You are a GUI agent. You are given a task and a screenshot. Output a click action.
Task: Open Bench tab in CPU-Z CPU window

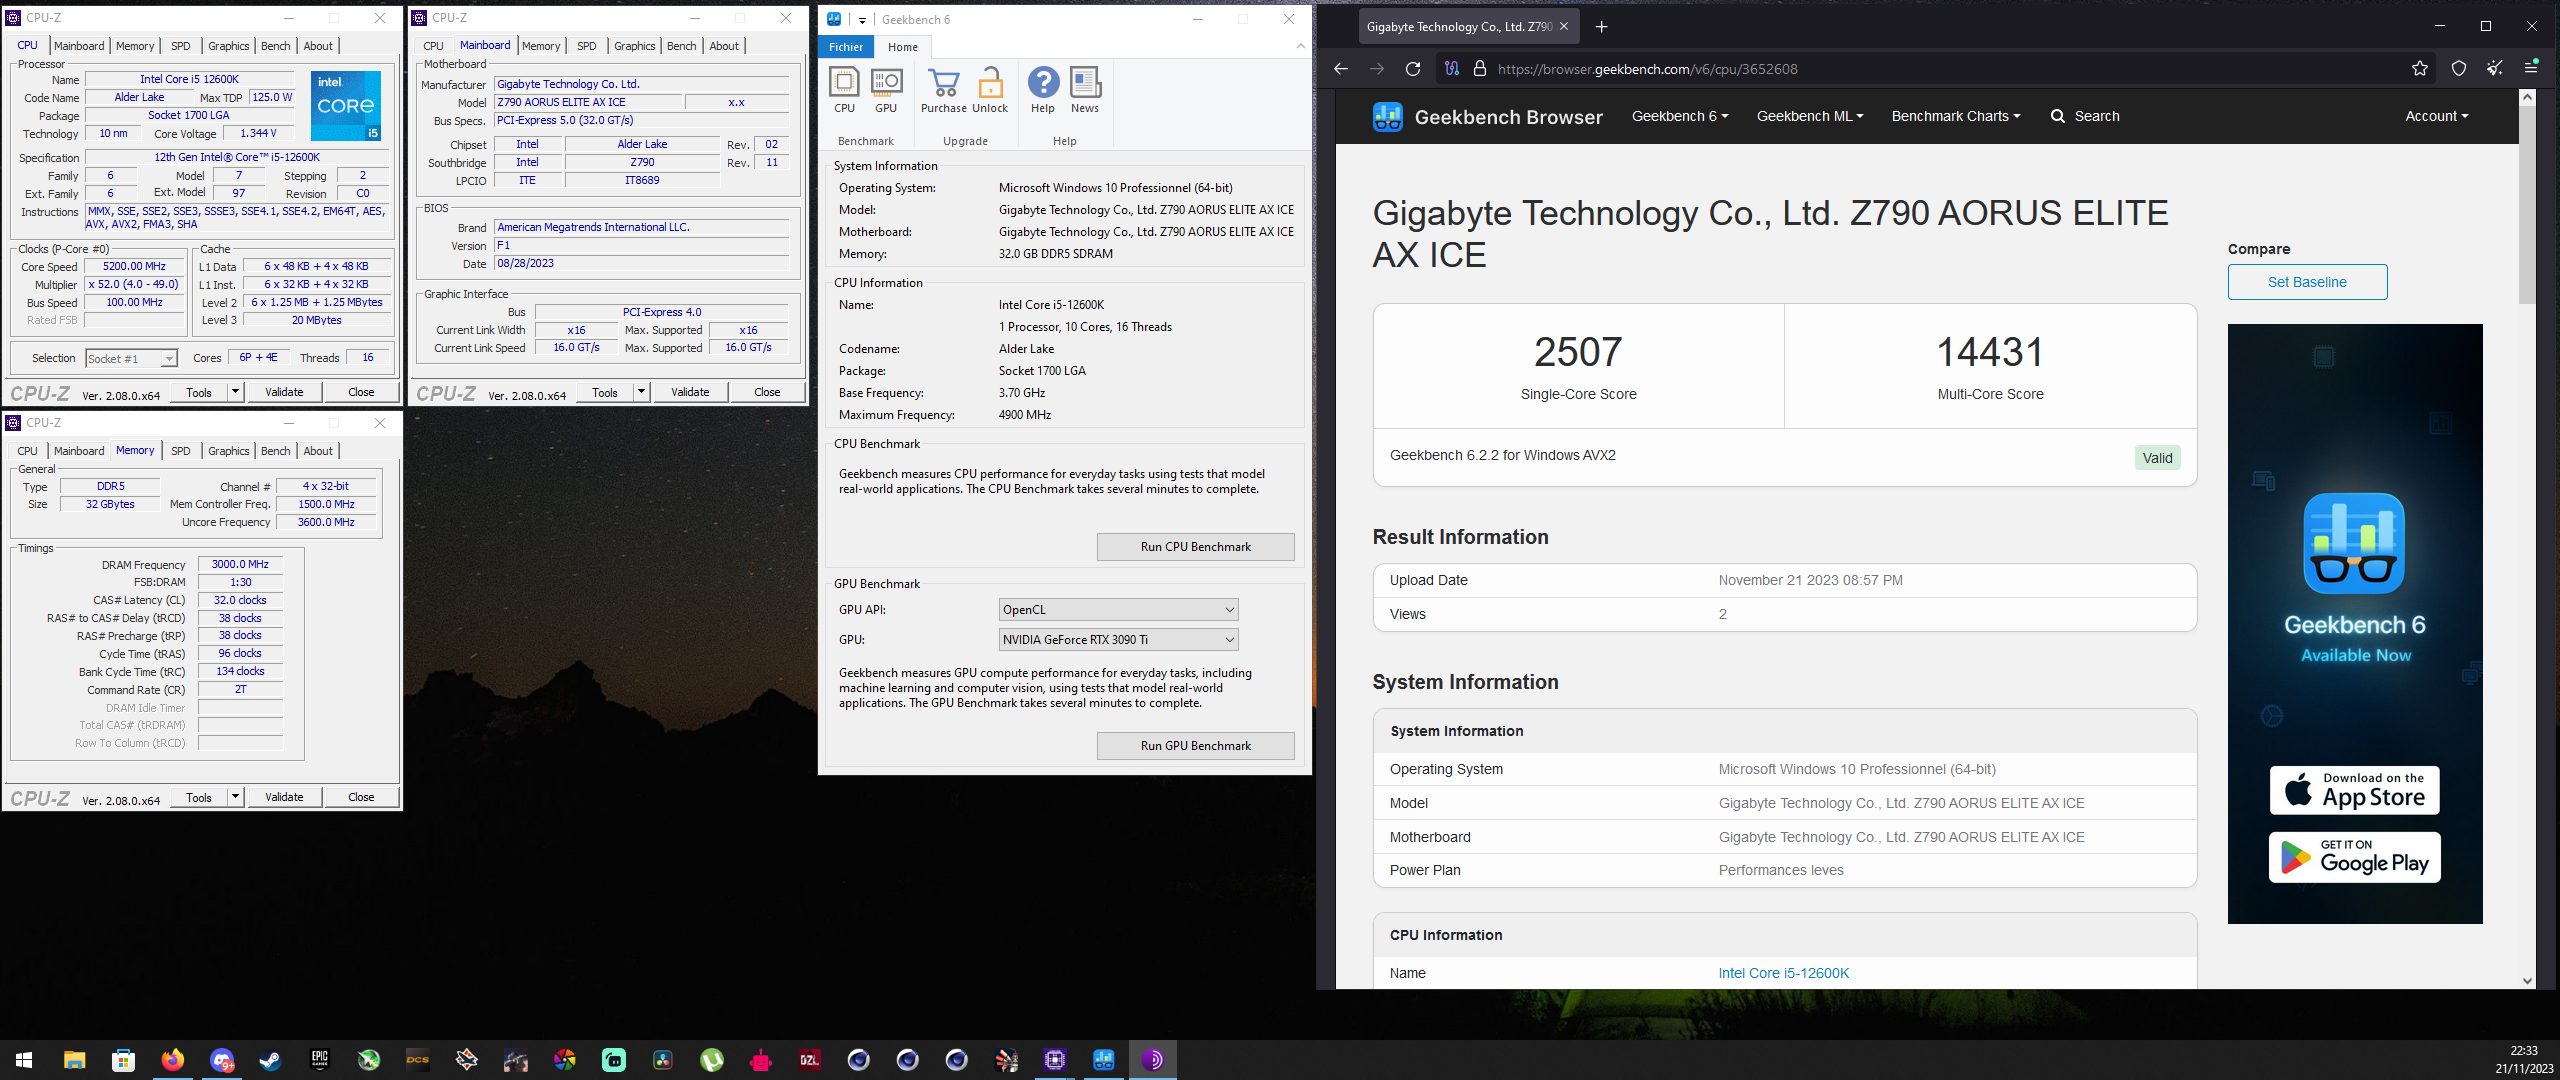click(x=275, y=46)
